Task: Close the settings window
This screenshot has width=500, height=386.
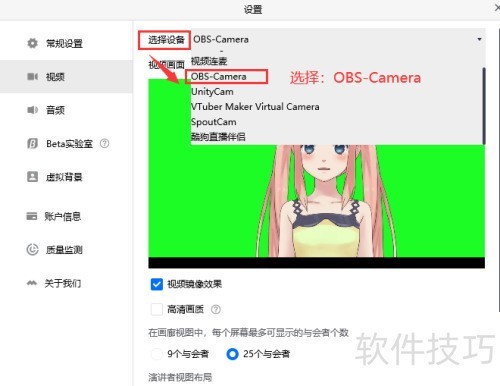Action: coord(497,9)
